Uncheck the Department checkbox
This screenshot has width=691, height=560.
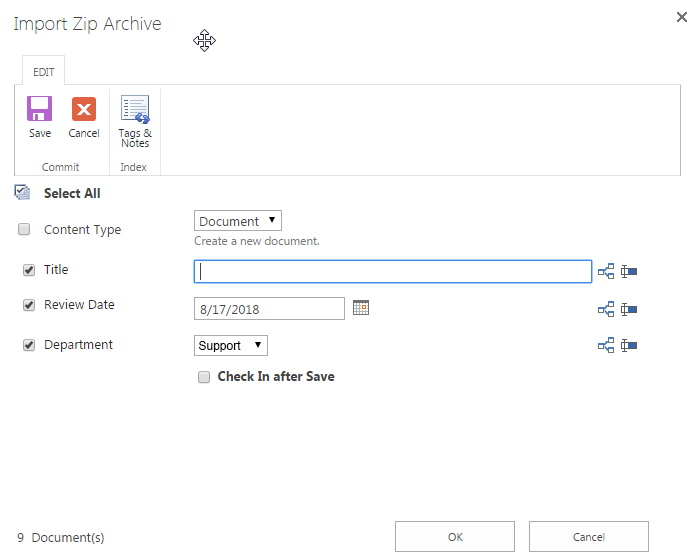coord(29,345)
